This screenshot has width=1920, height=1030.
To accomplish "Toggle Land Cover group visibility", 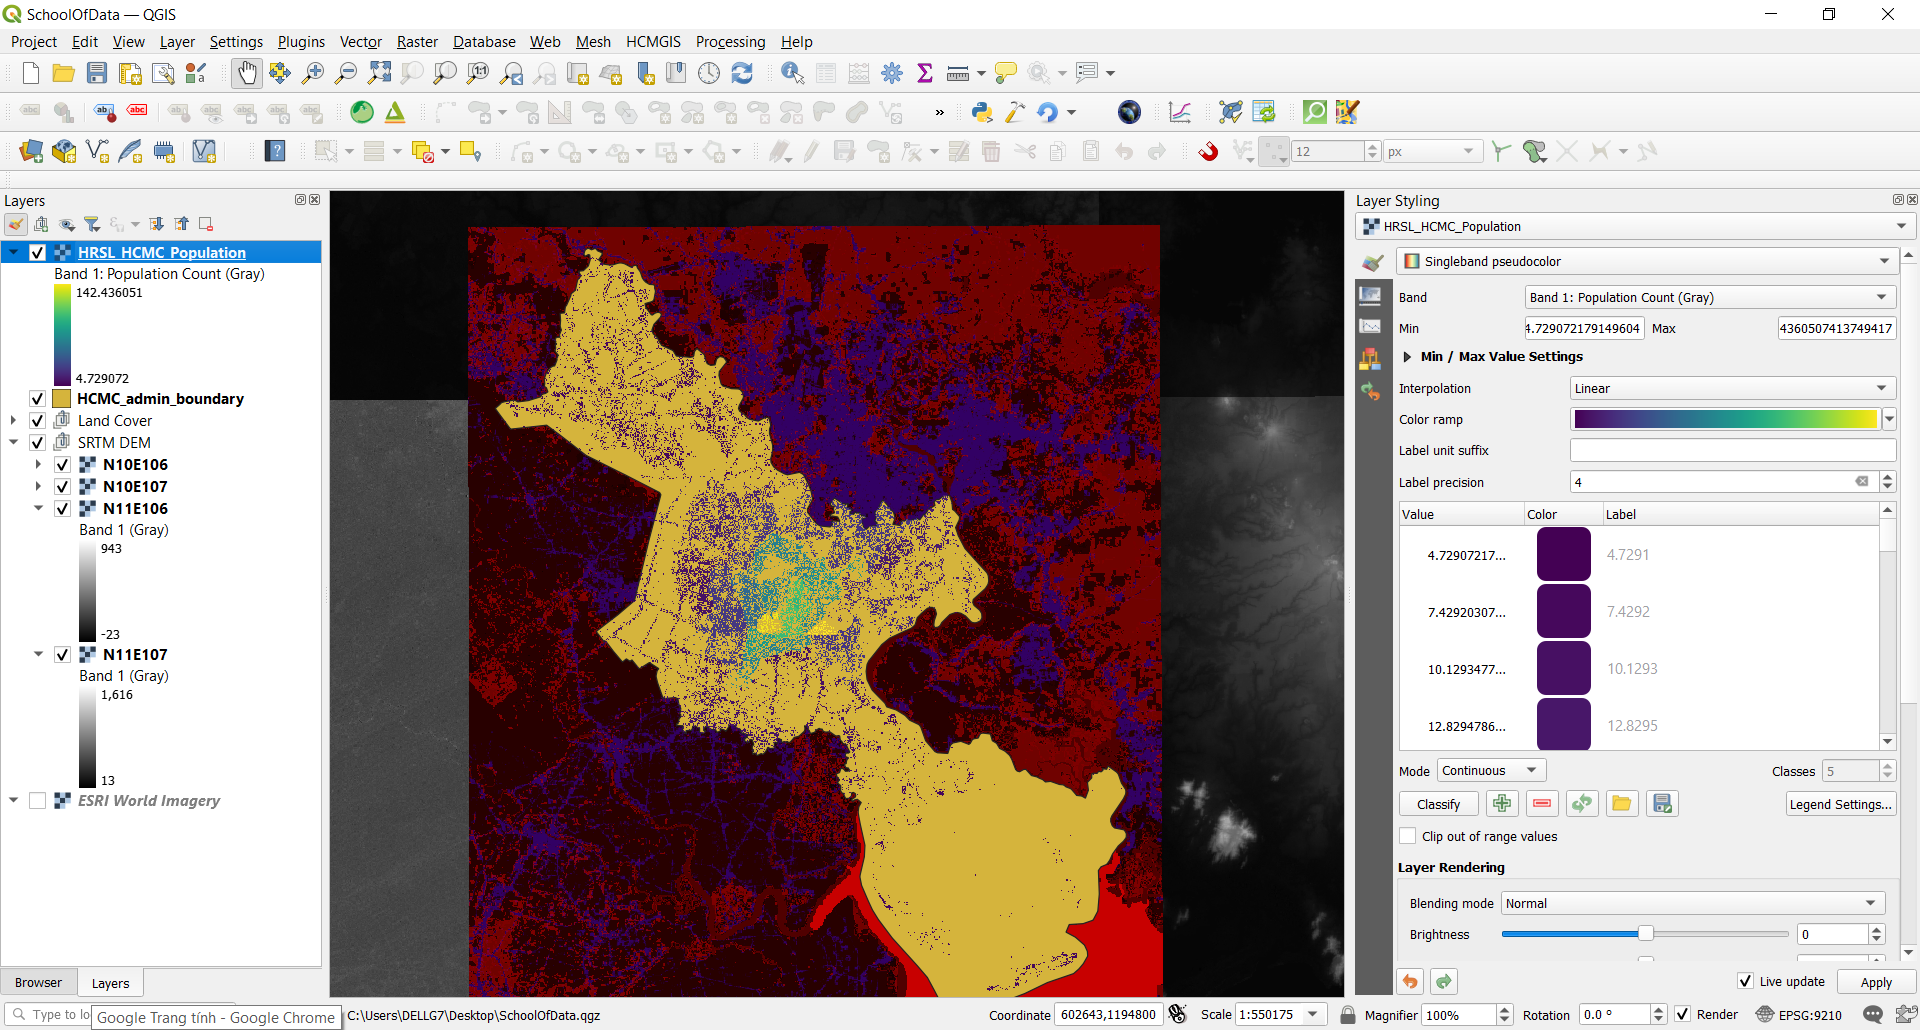I will 37,421.
